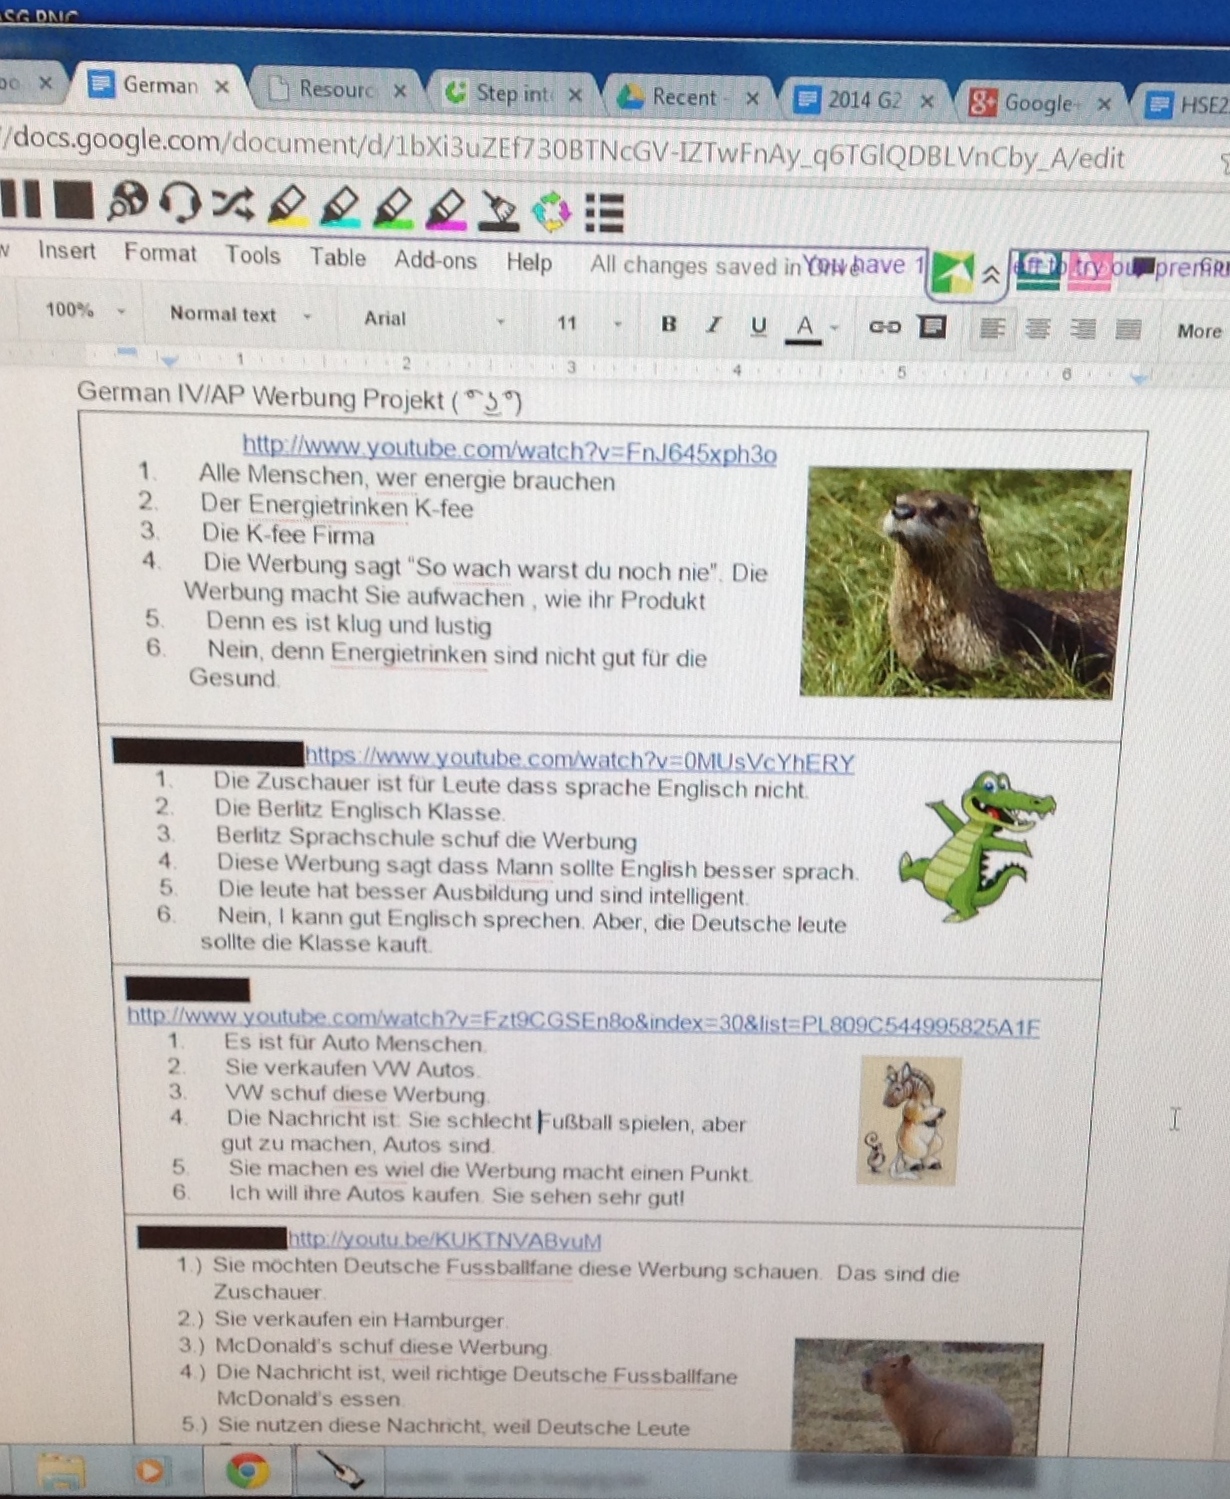Click the insert comment icon
Image resolution: width=1230 pixels, height=1499 pixels.
932,326
